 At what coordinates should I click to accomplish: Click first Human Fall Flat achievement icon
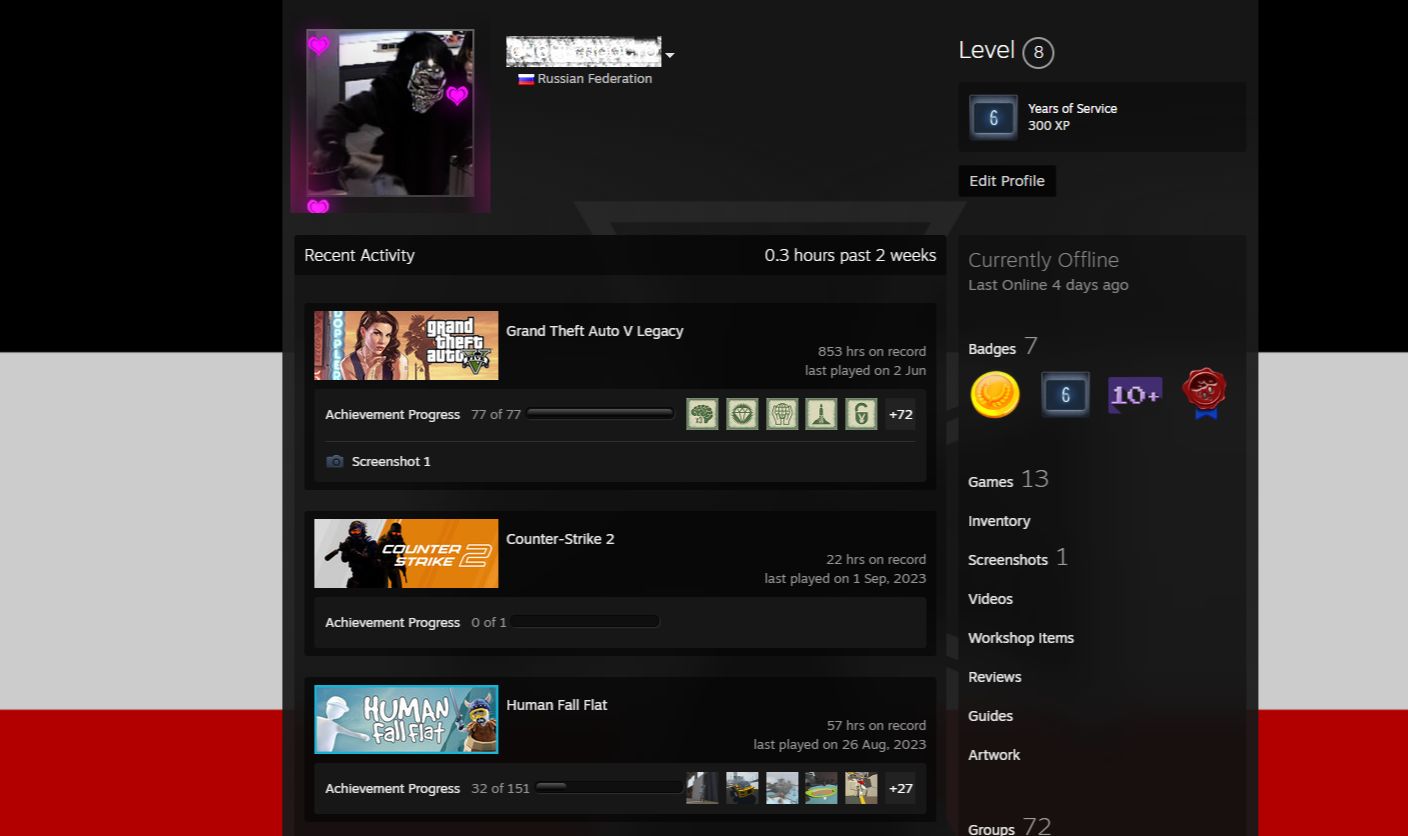click(x=702, y=788)
